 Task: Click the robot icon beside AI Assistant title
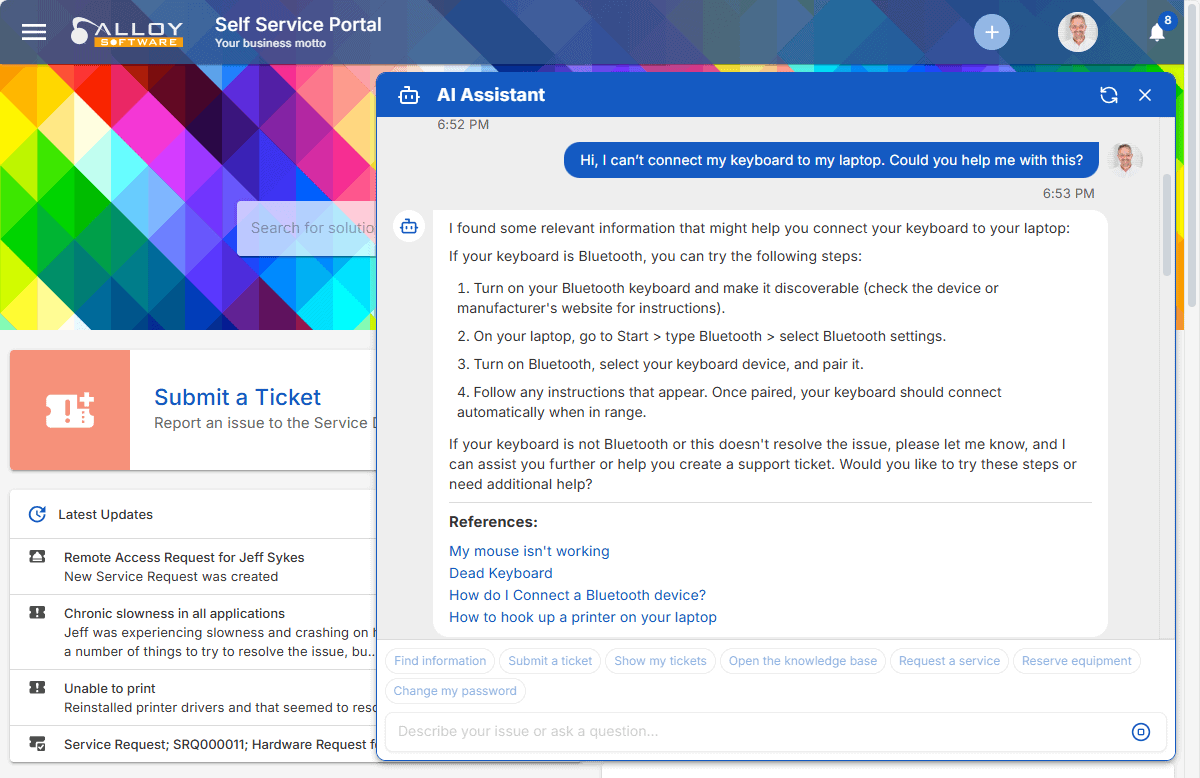point(409,94)
